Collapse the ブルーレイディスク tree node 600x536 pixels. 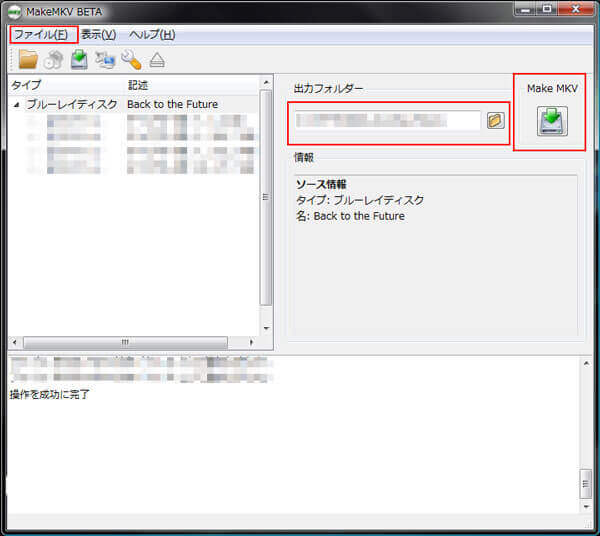[x=16, y=104]
